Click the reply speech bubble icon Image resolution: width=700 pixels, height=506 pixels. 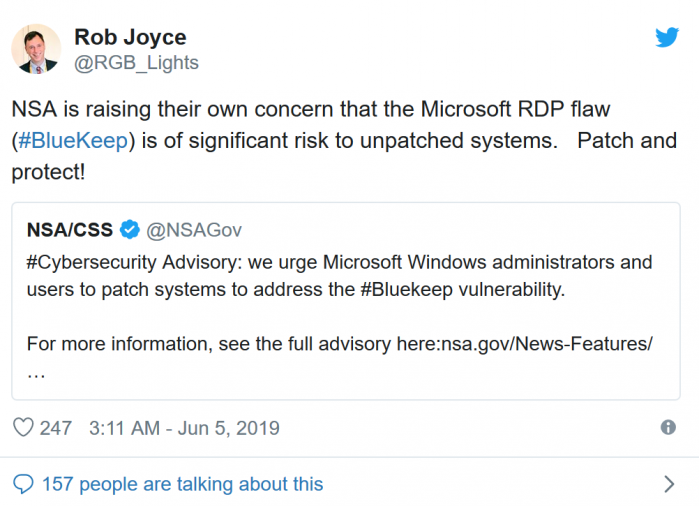[23, 484]
